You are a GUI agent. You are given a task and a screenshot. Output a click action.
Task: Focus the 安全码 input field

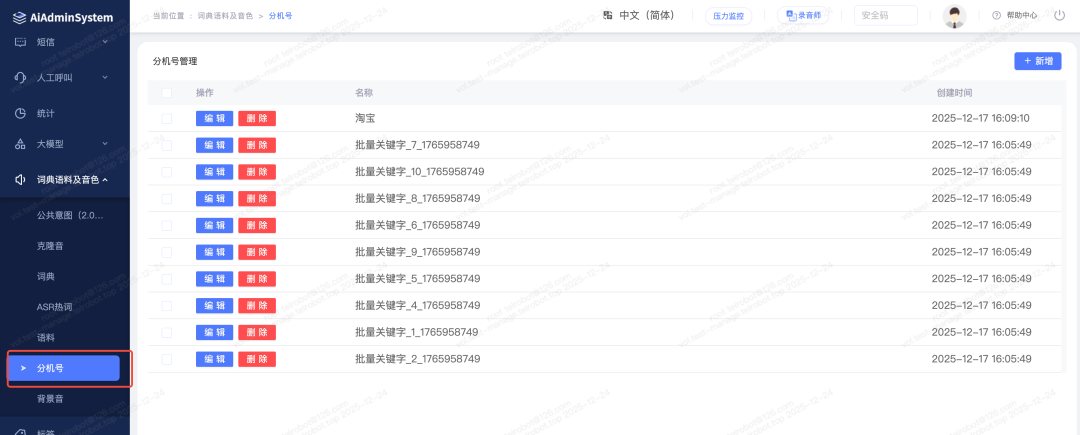click(x=885, y=15)
